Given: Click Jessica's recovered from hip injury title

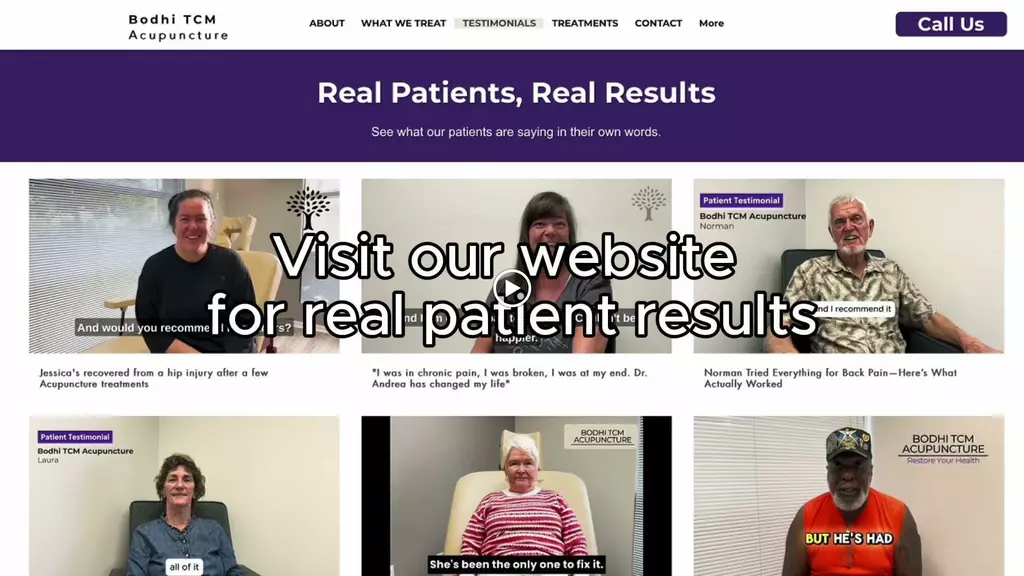Looking at the screenshot, I should click(x=153, y=378).
